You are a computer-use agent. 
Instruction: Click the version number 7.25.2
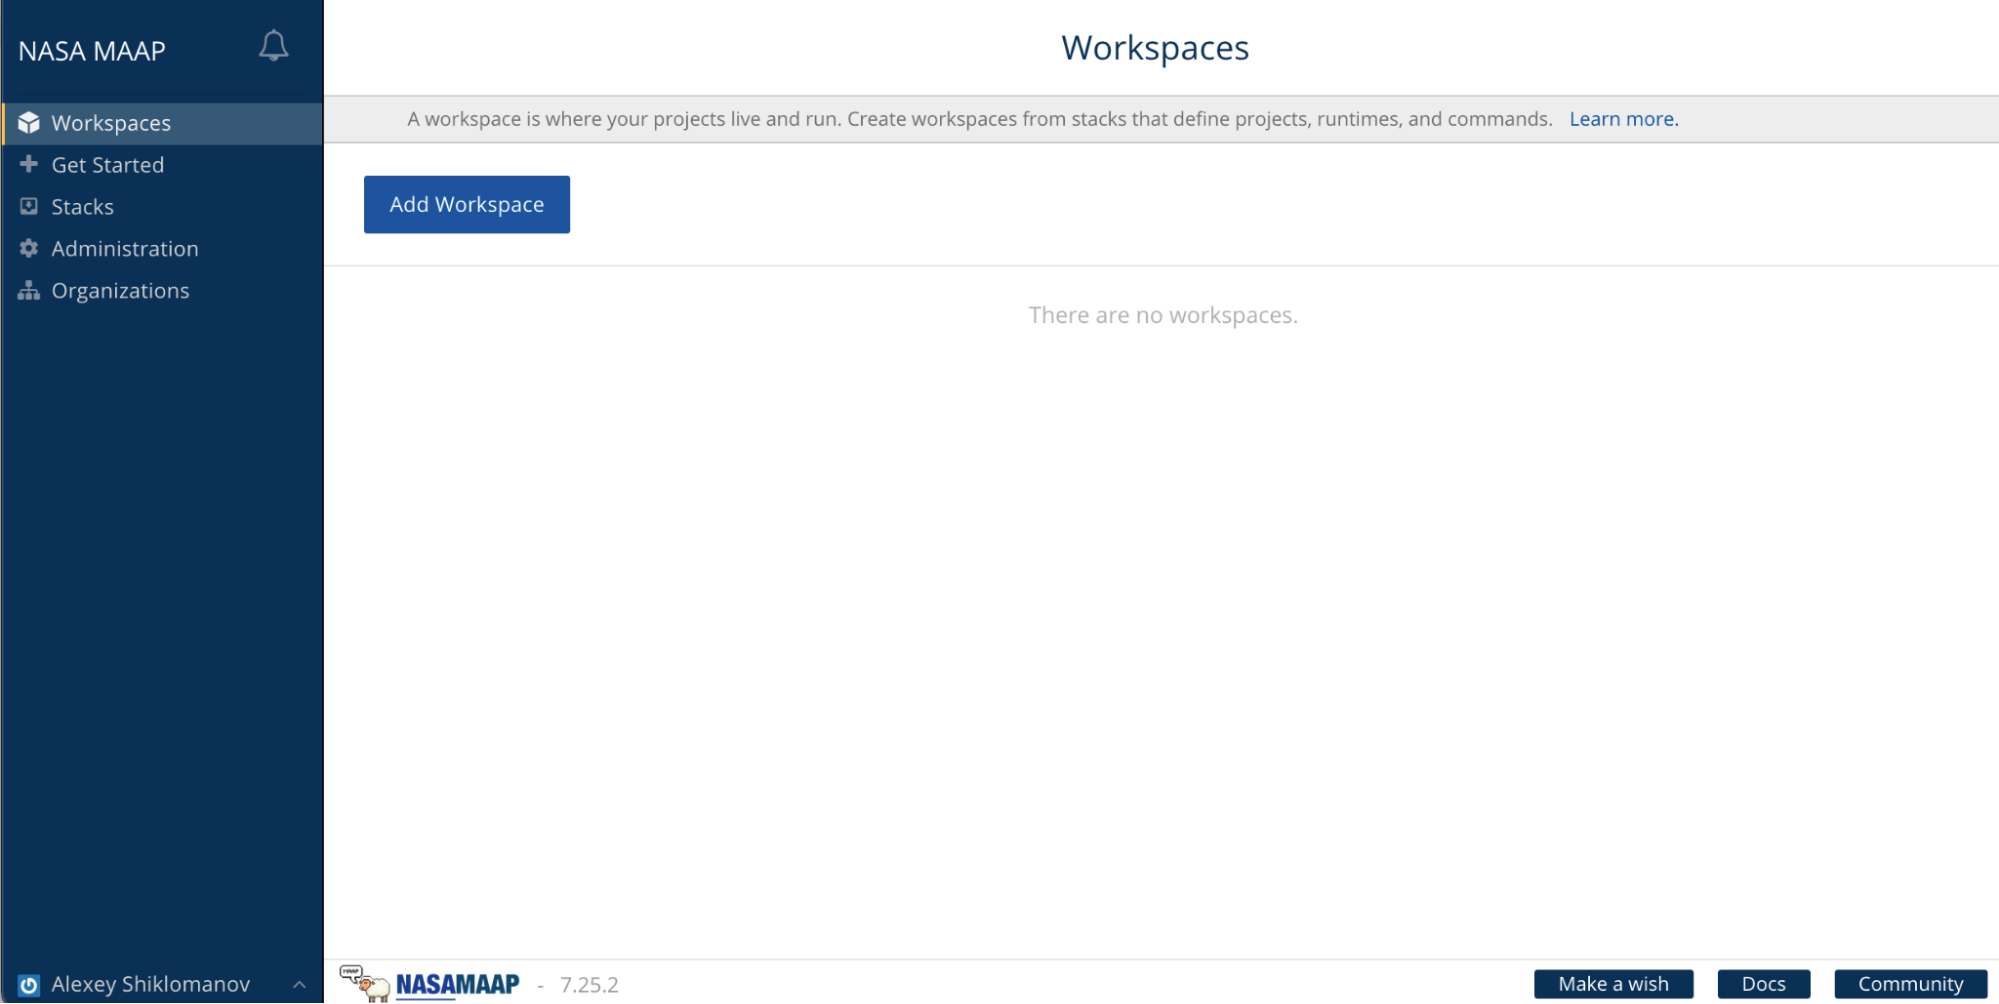589,985
